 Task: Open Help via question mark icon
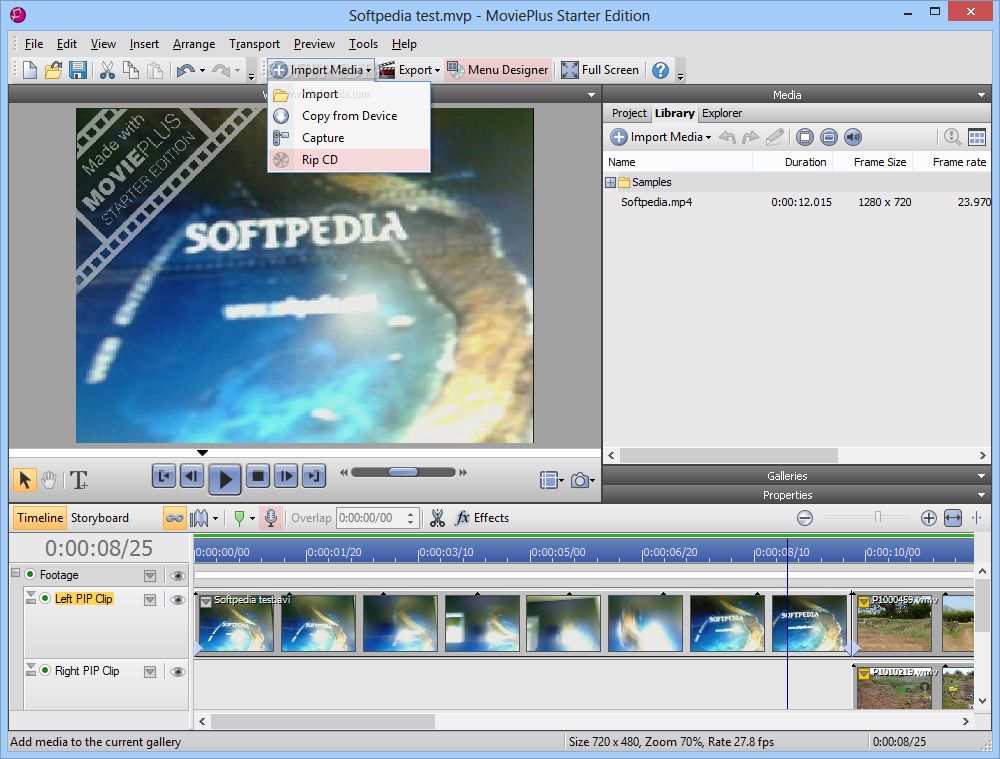pos(661,70)
